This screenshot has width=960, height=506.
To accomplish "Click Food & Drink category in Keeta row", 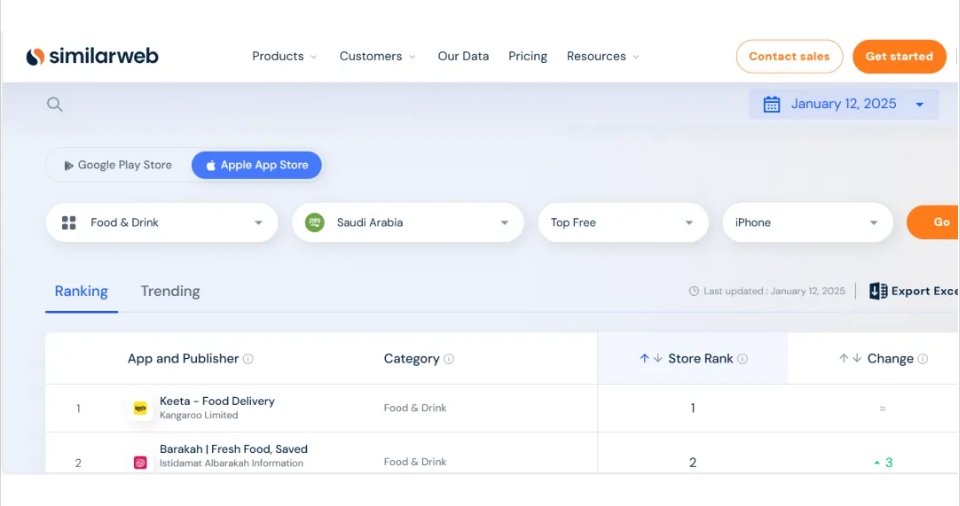I will [x=415, y=408].
